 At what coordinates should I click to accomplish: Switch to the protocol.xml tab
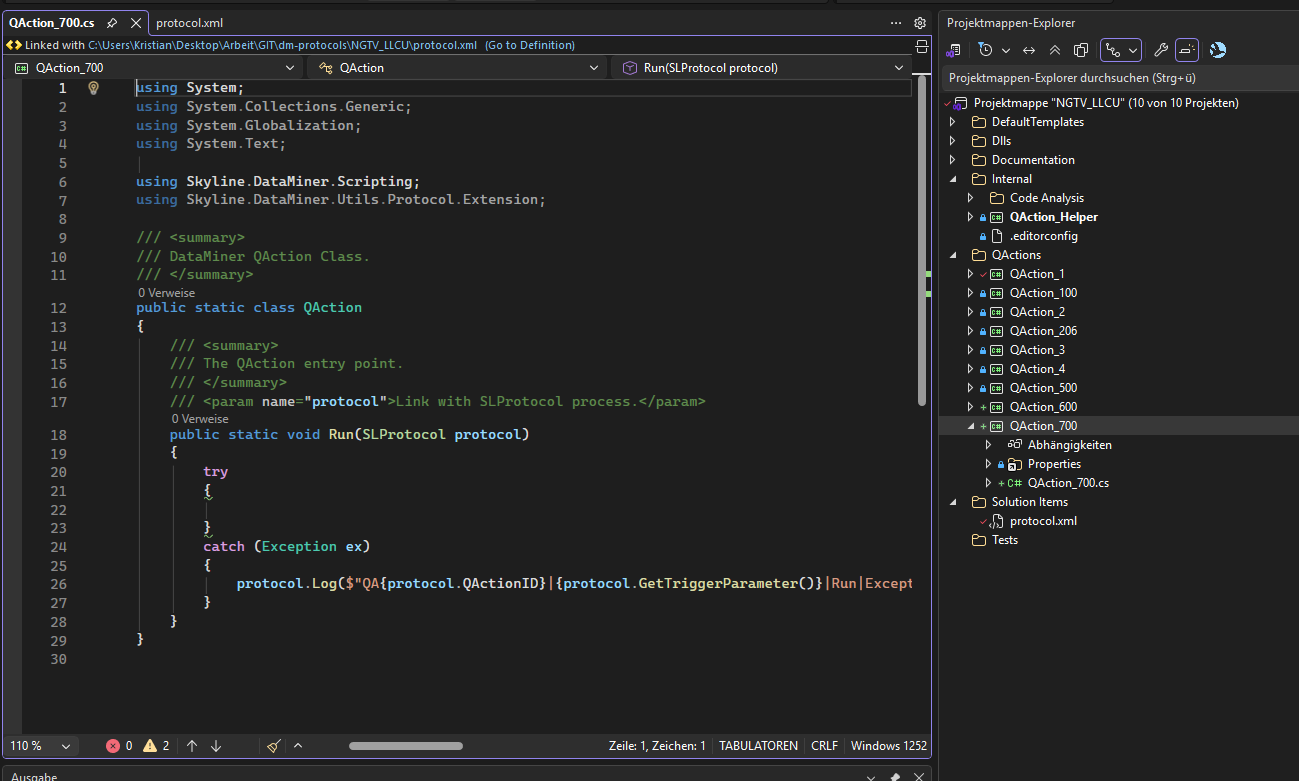(189, 23)
